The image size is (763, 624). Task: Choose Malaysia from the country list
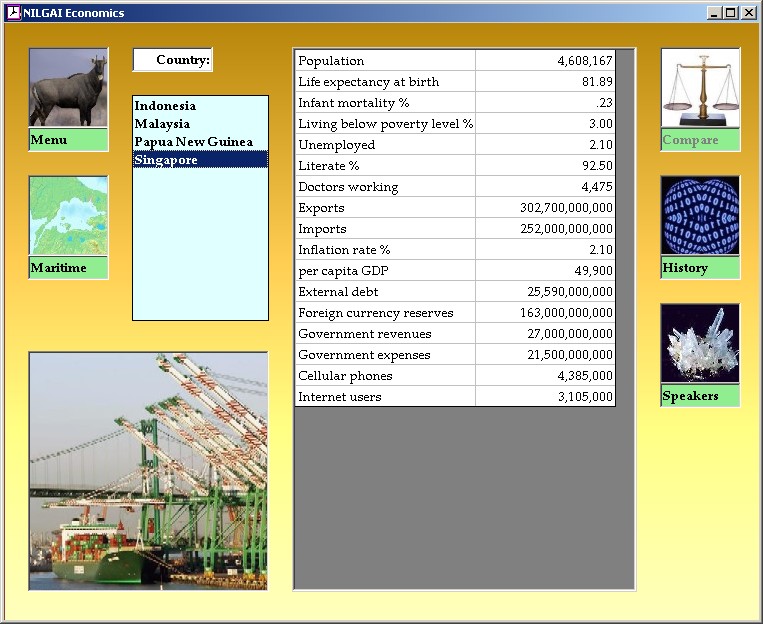tap(162, 124)
